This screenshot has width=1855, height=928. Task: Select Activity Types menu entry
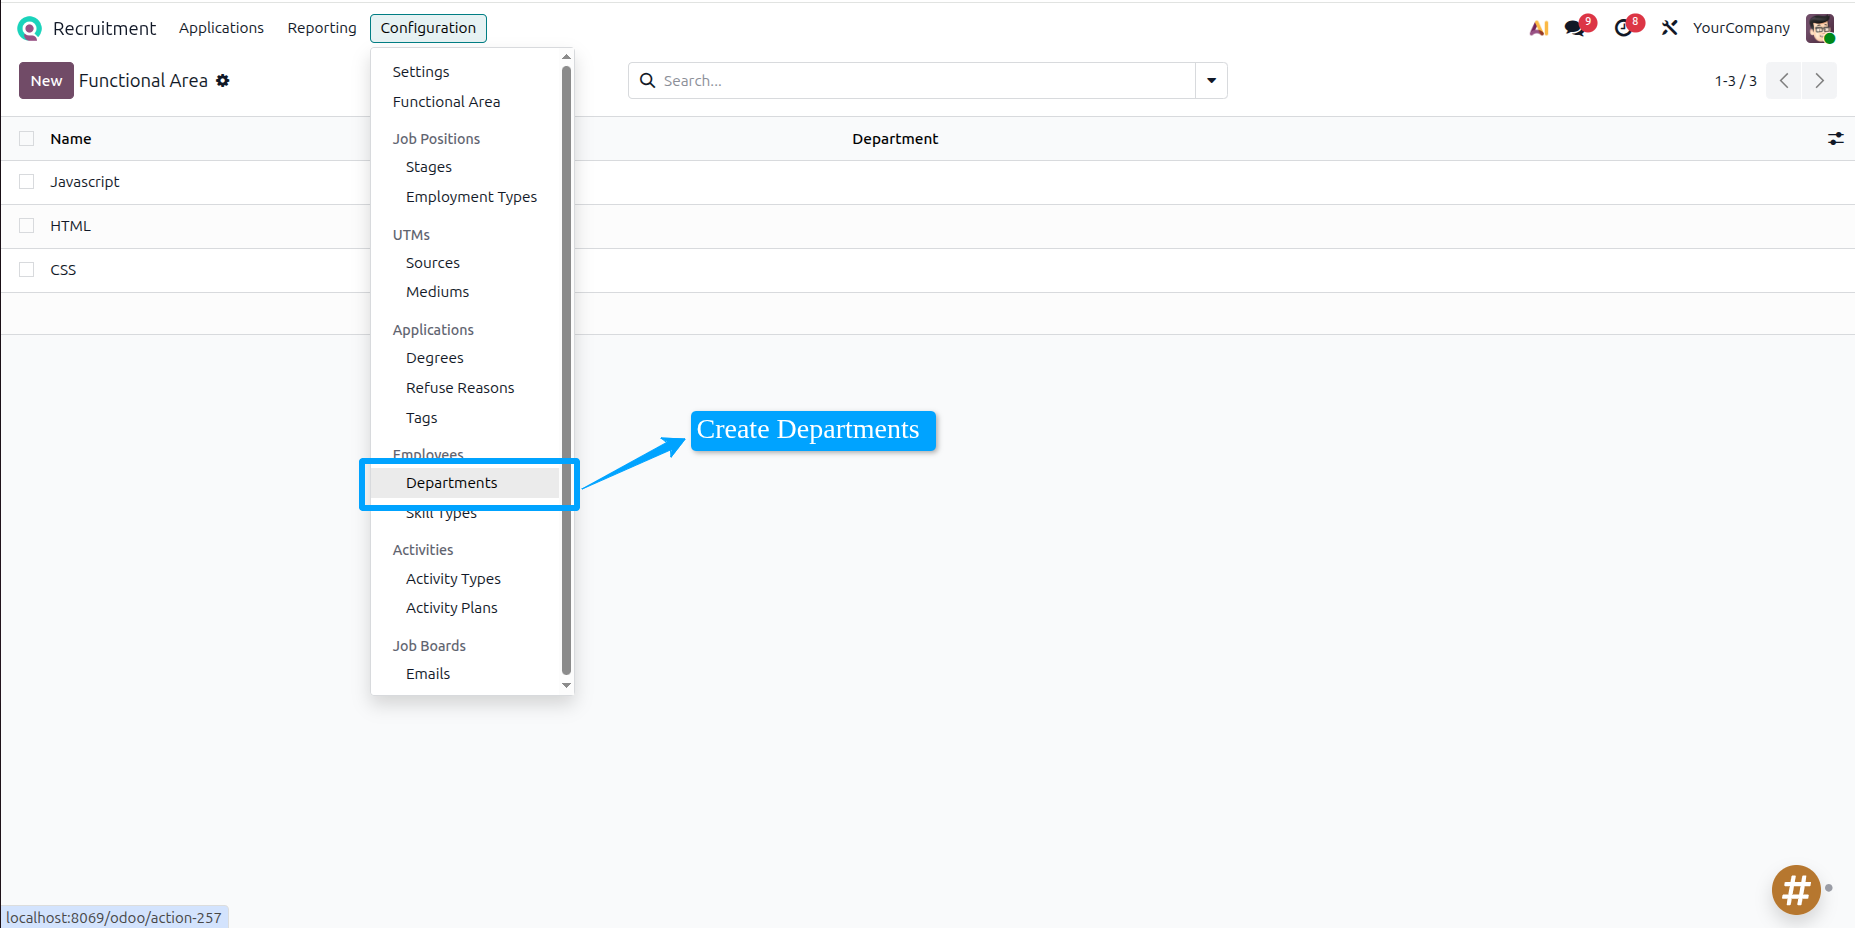coord(453,579)
